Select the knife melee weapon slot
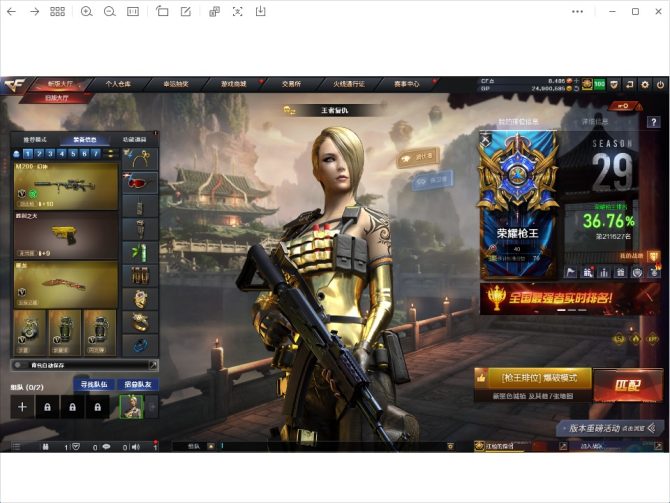This screenshot has height=503, width=670. (x=66, y=285)
